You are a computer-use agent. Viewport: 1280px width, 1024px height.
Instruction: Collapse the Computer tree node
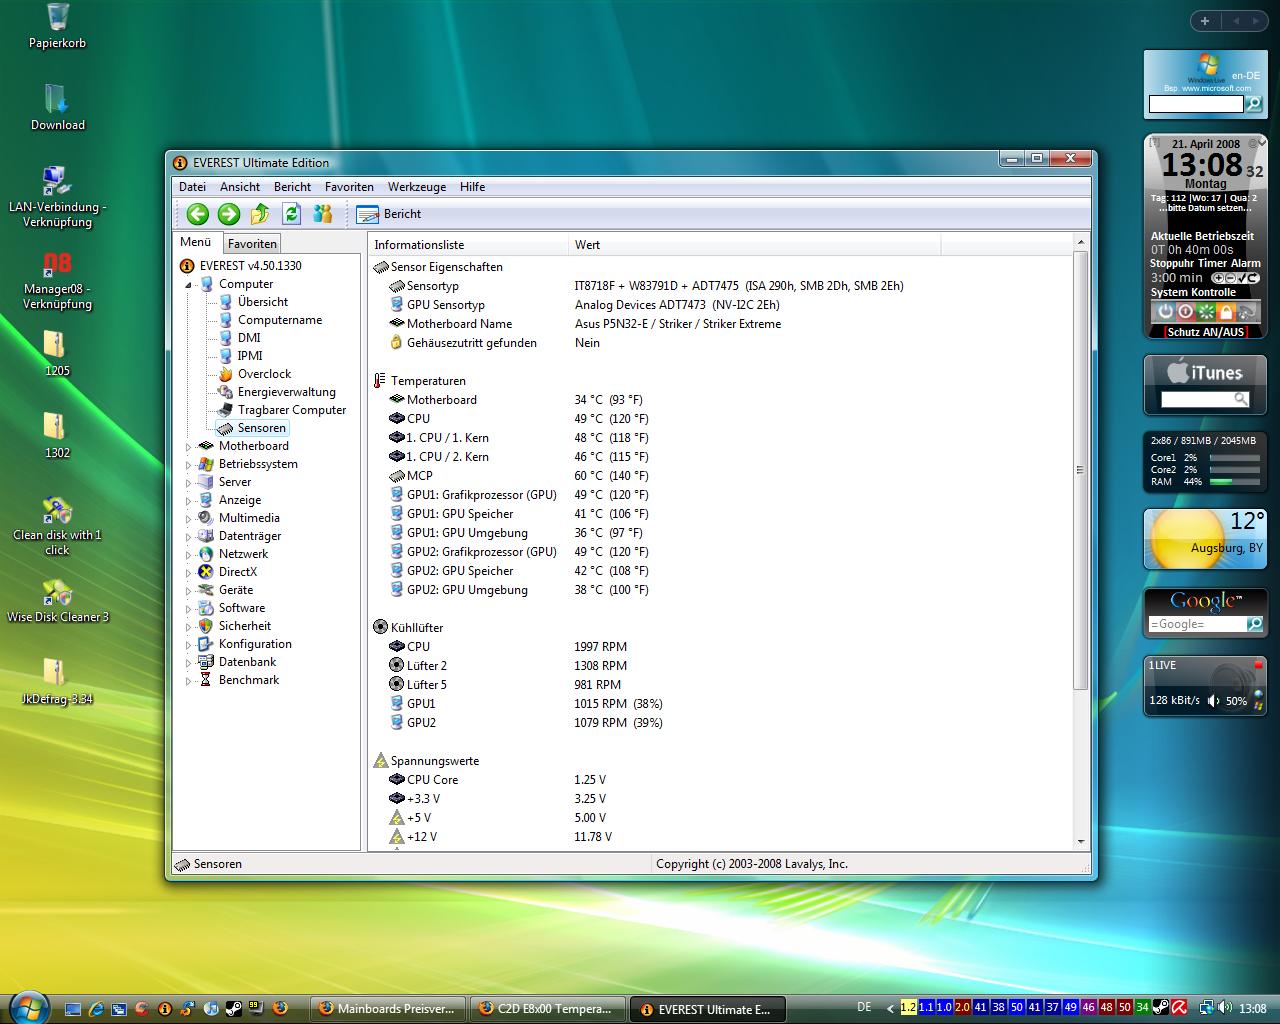pos(188,285)
